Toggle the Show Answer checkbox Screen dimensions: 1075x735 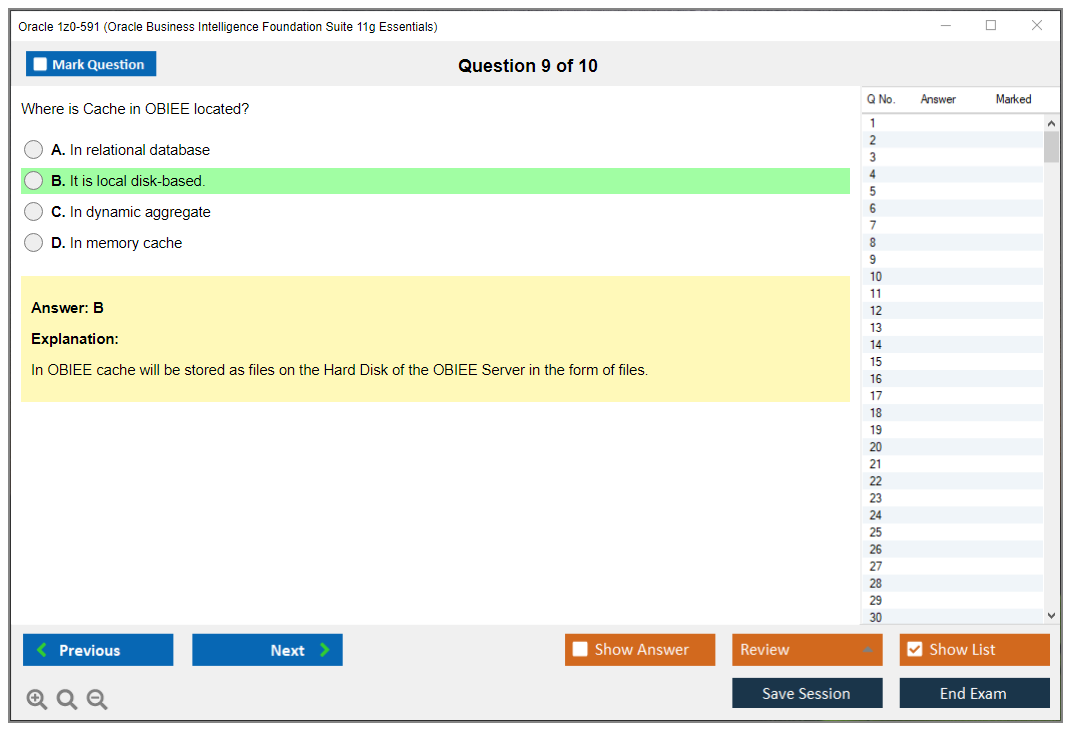point(581,650)
